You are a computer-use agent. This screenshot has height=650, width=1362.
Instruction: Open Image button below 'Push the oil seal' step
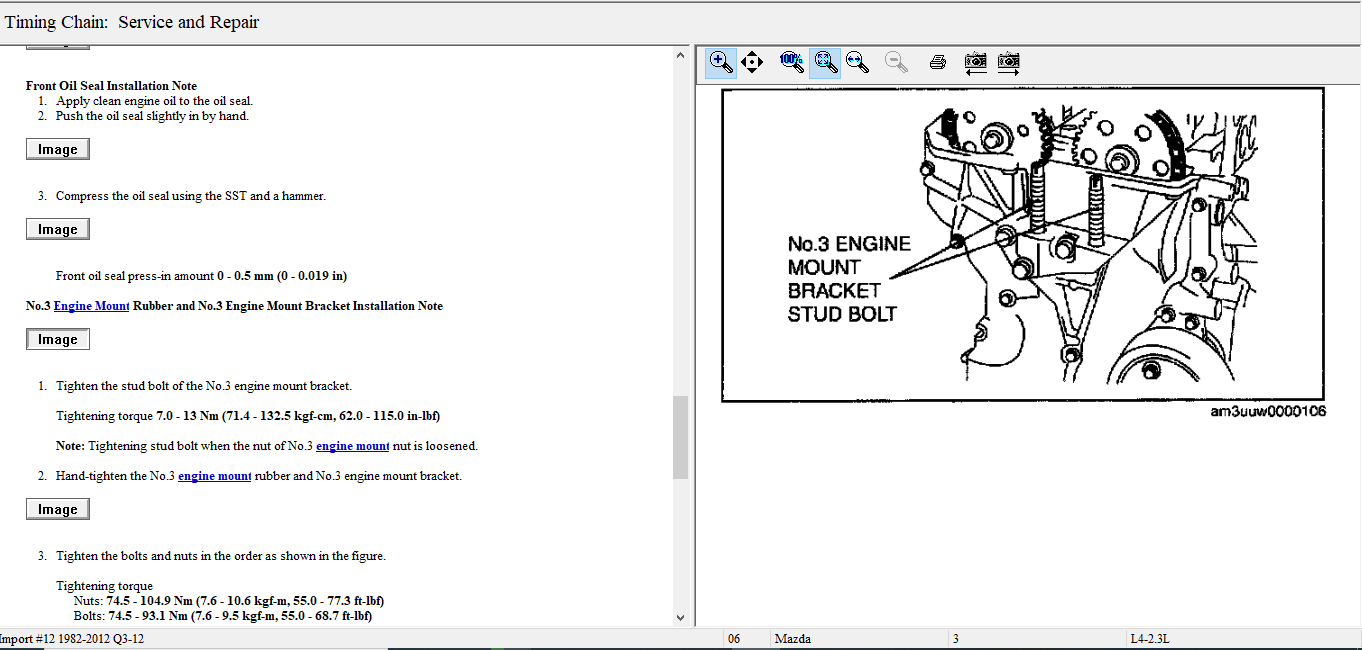coord(57,149)
